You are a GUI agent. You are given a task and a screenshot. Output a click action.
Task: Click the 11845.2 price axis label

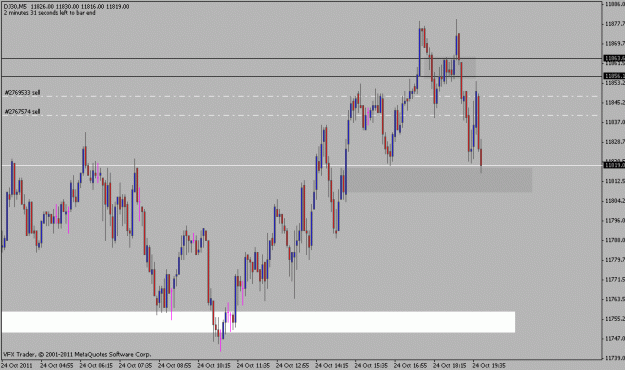(x=615, y=102)
